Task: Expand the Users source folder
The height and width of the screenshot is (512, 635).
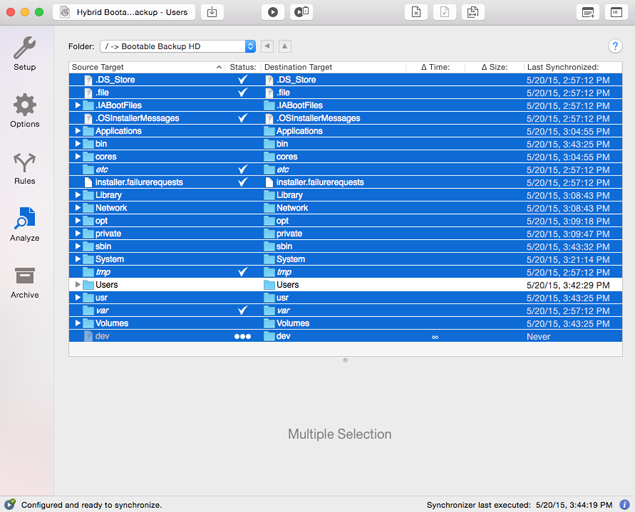Action: [x=78, y=285]
